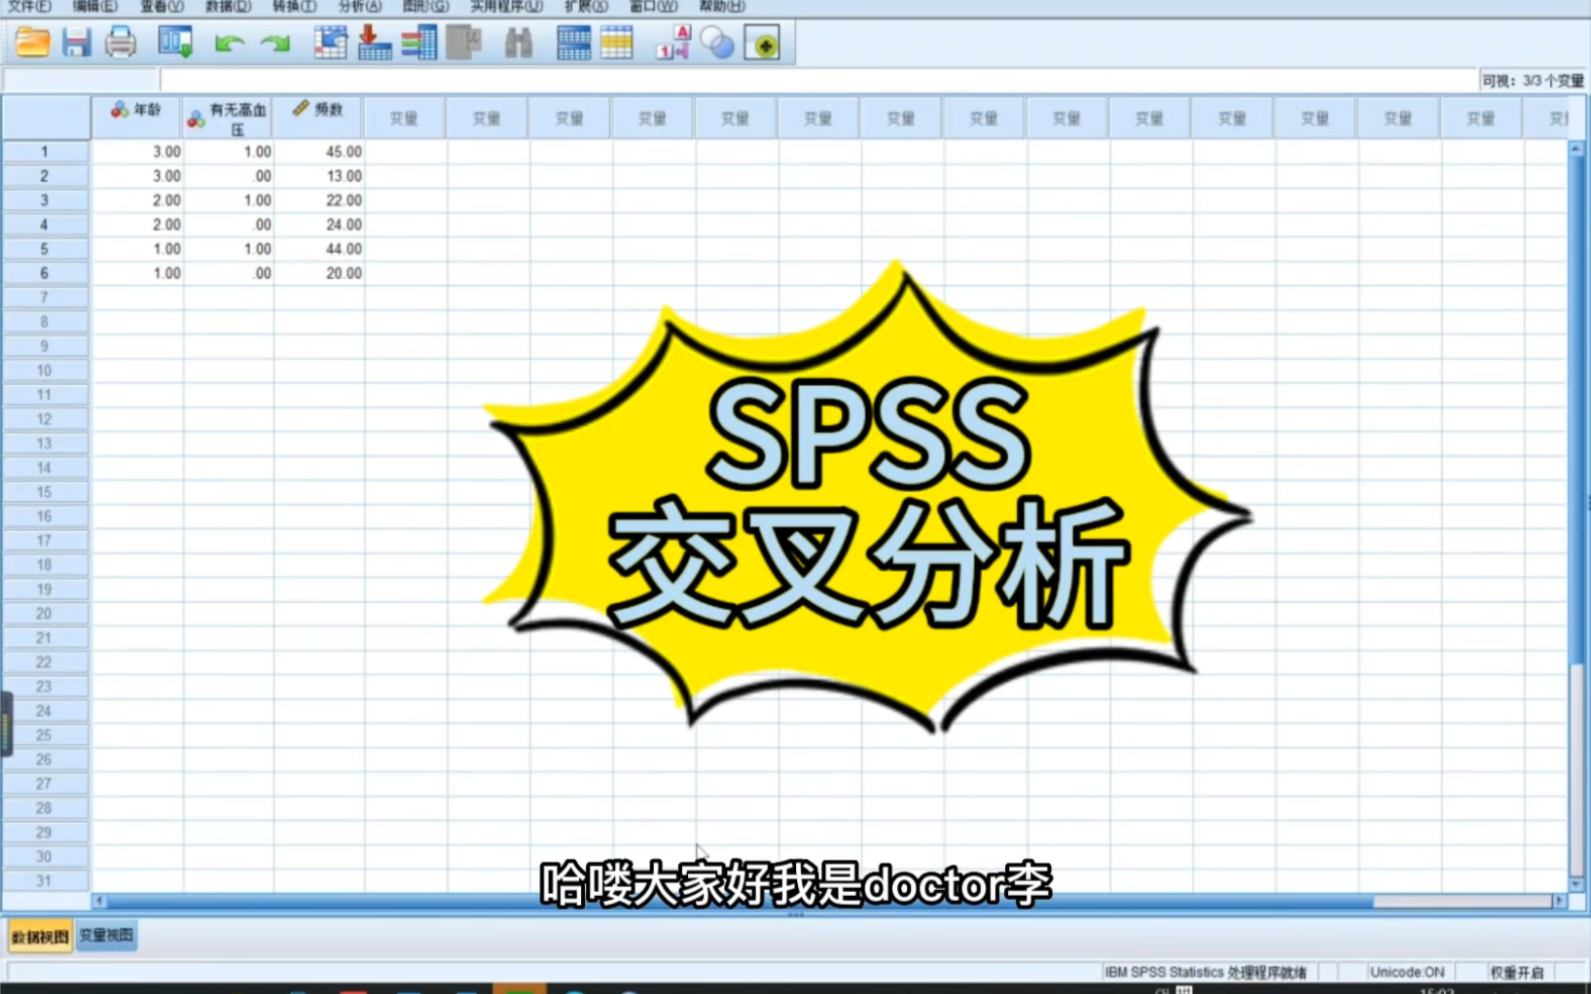Click the binoculars Find icon
The width and height of the screenshot is (1591, 994).
[x=518, y=43]
